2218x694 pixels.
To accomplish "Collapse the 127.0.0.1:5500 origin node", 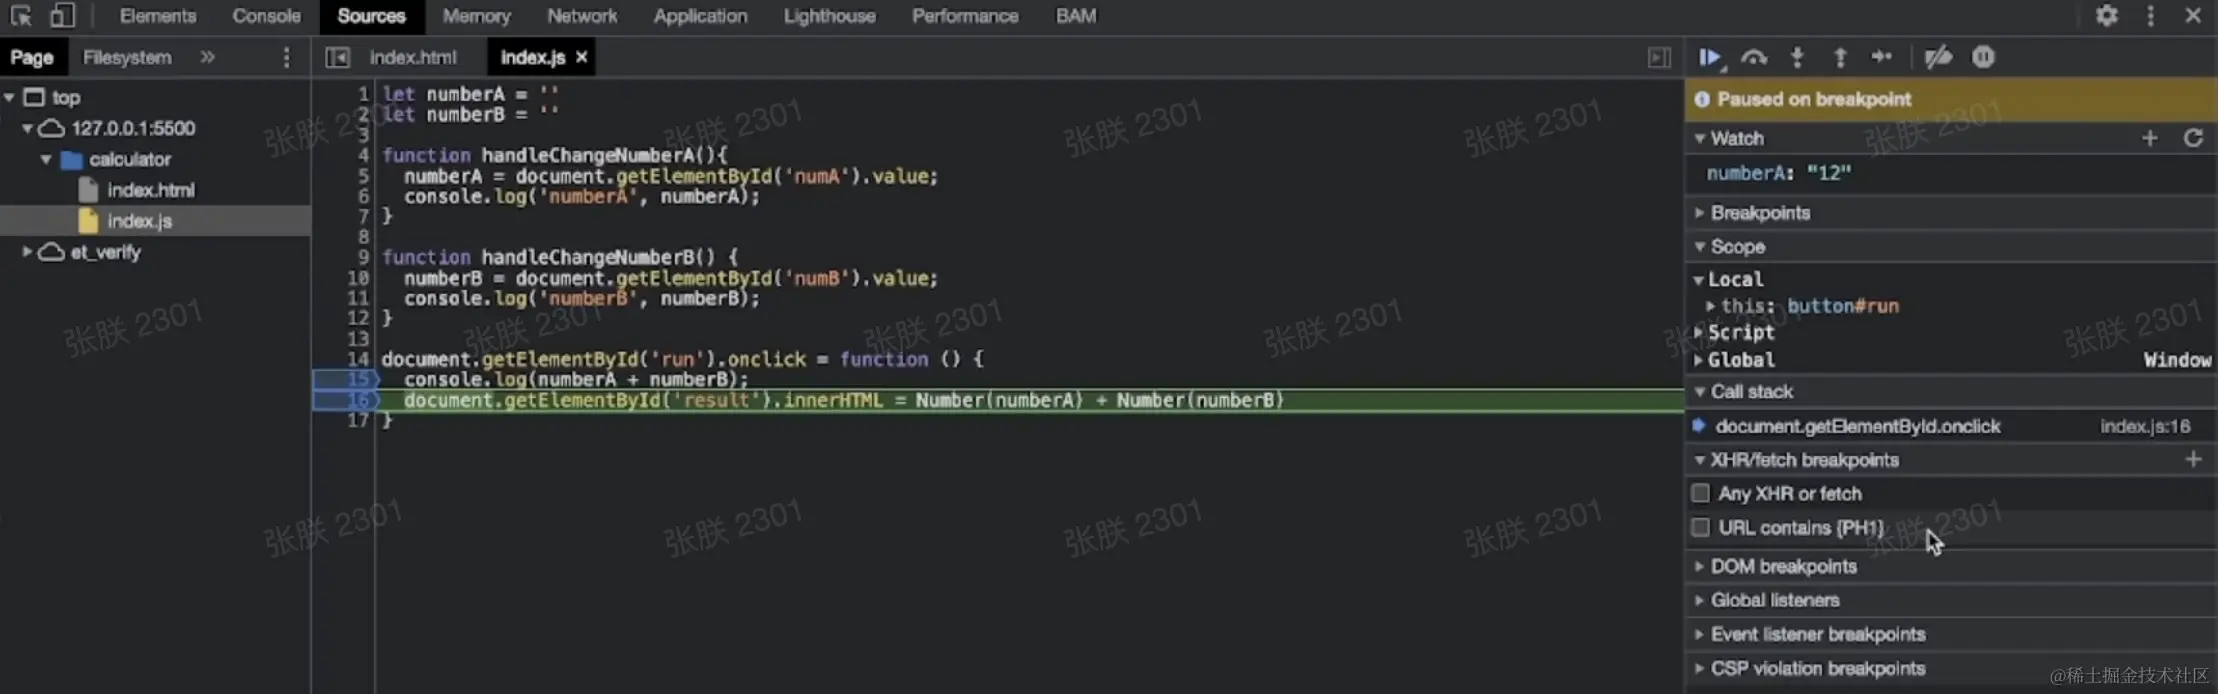I will pyautogui.click(x=27, y=128).
